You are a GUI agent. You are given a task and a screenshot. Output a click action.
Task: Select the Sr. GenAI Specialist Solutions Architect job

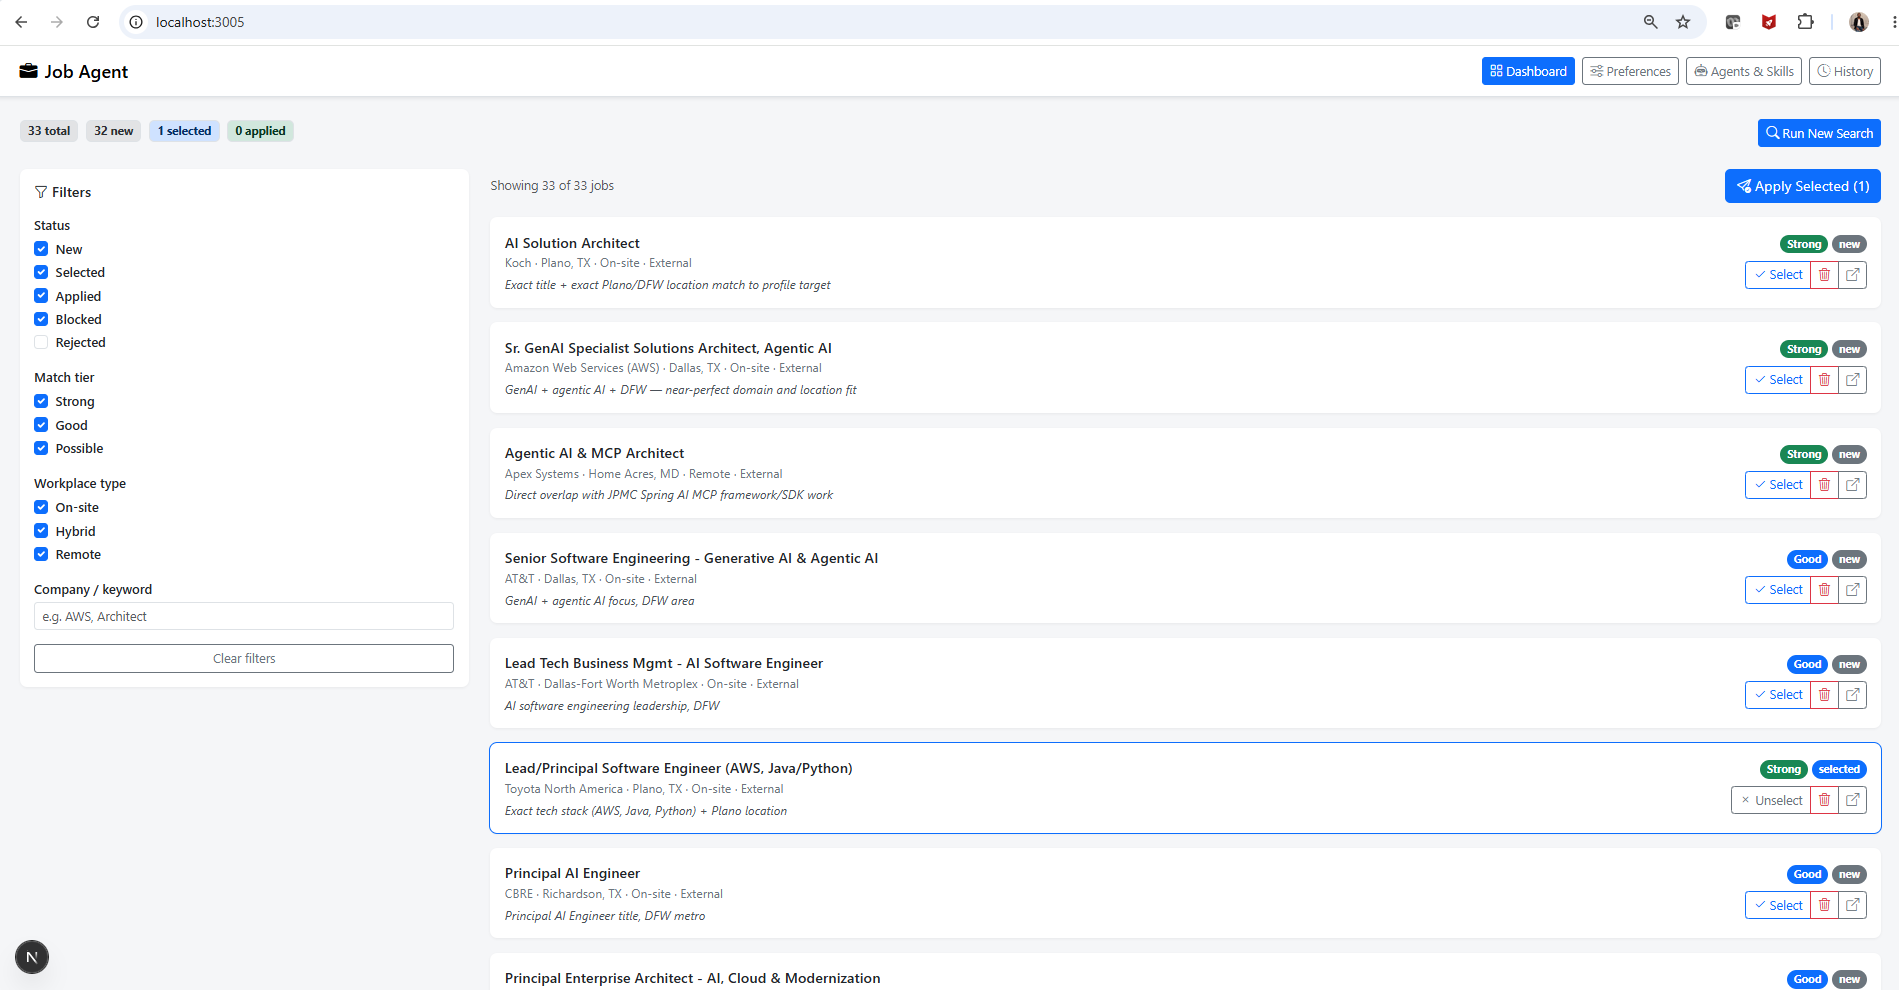point(1778,380)
